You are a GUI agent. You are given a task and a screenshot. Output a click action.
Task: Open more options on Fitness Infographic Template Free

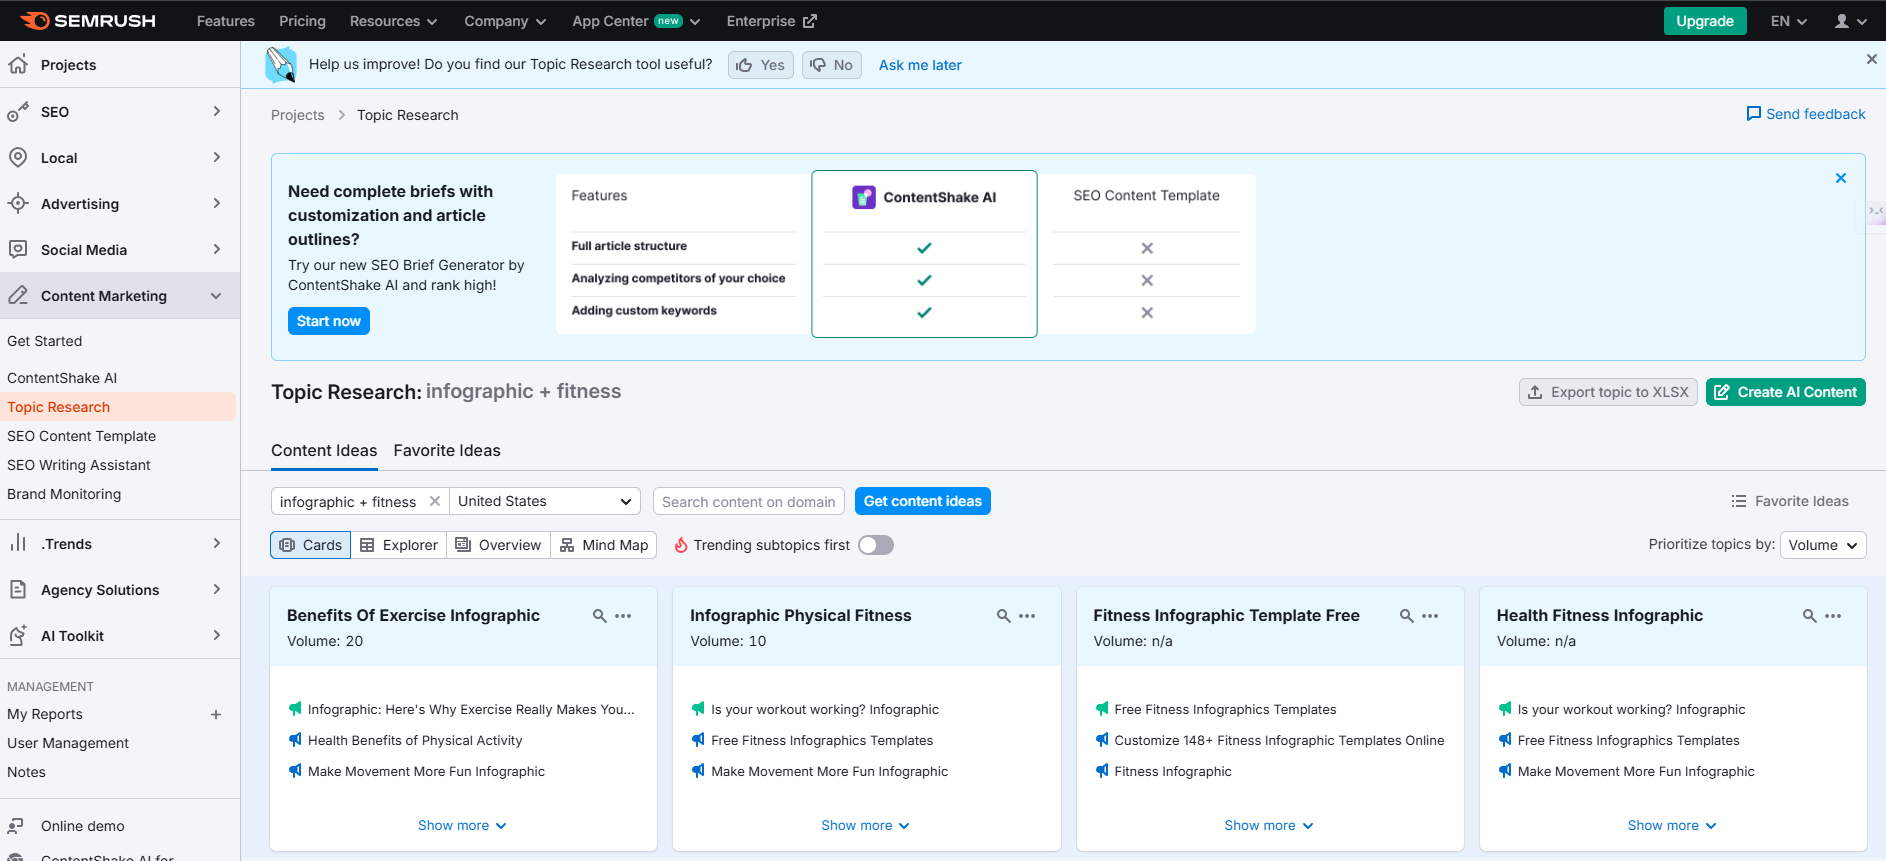[1430, 616]
